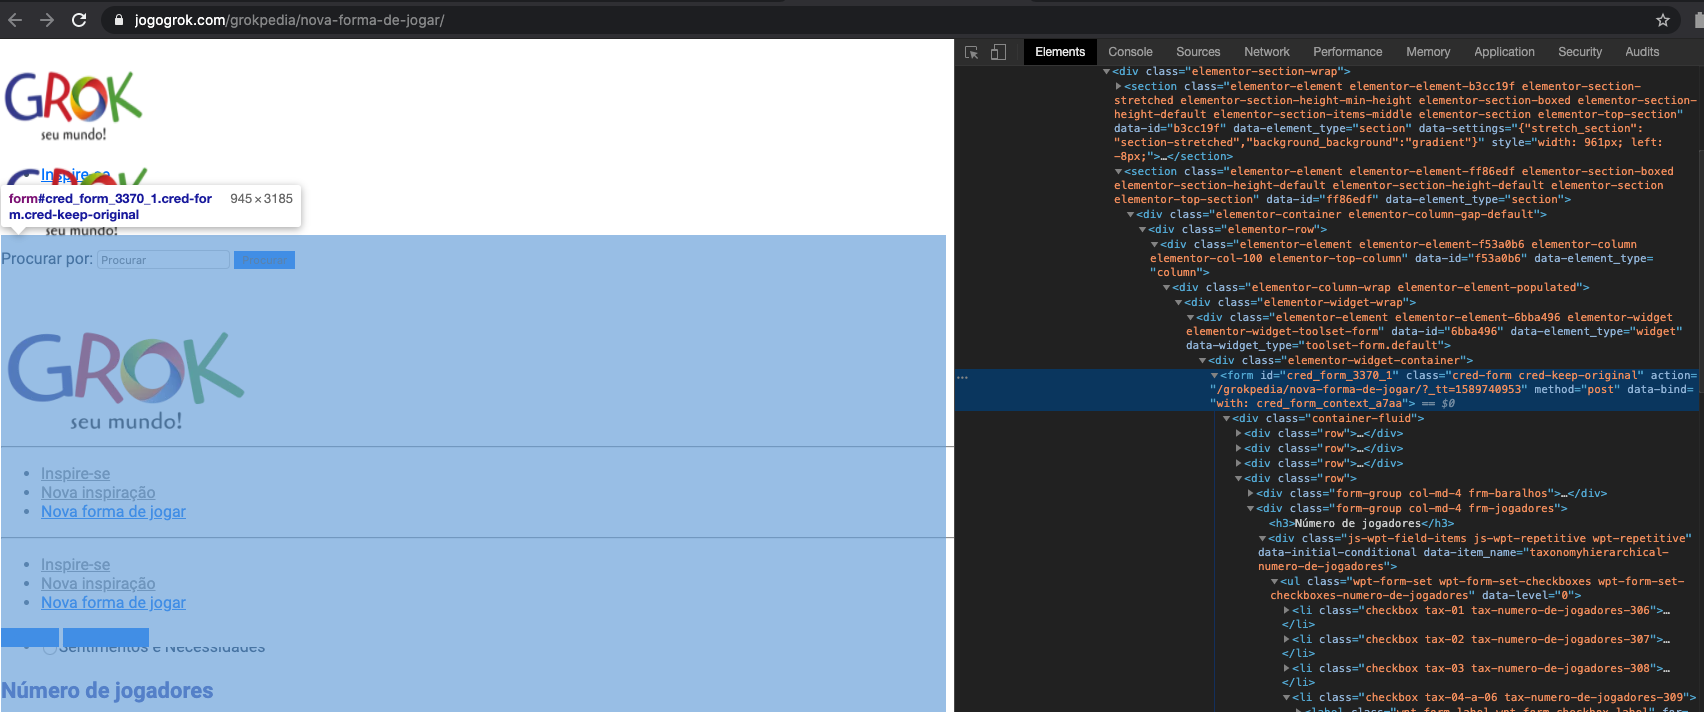Open the Performance tab
This screenshot has width=1704, height=712.
(x=1348, y=52)
